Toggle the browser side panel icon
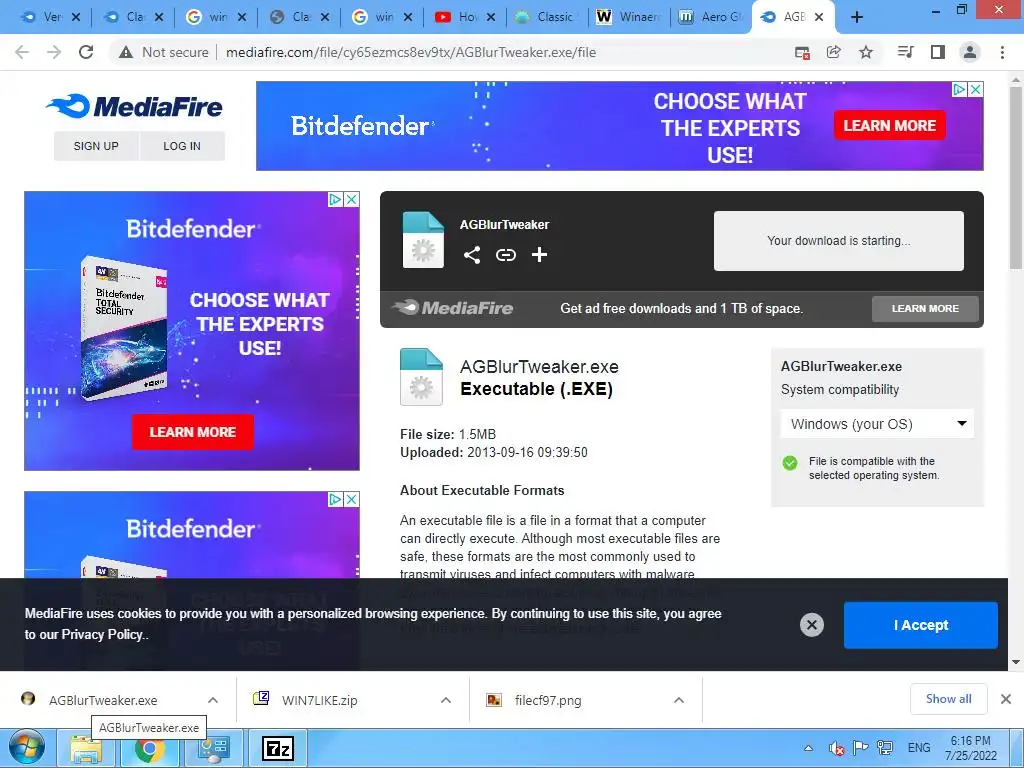The width and height of the screenshot is (1024, 768). coord(938,52)
